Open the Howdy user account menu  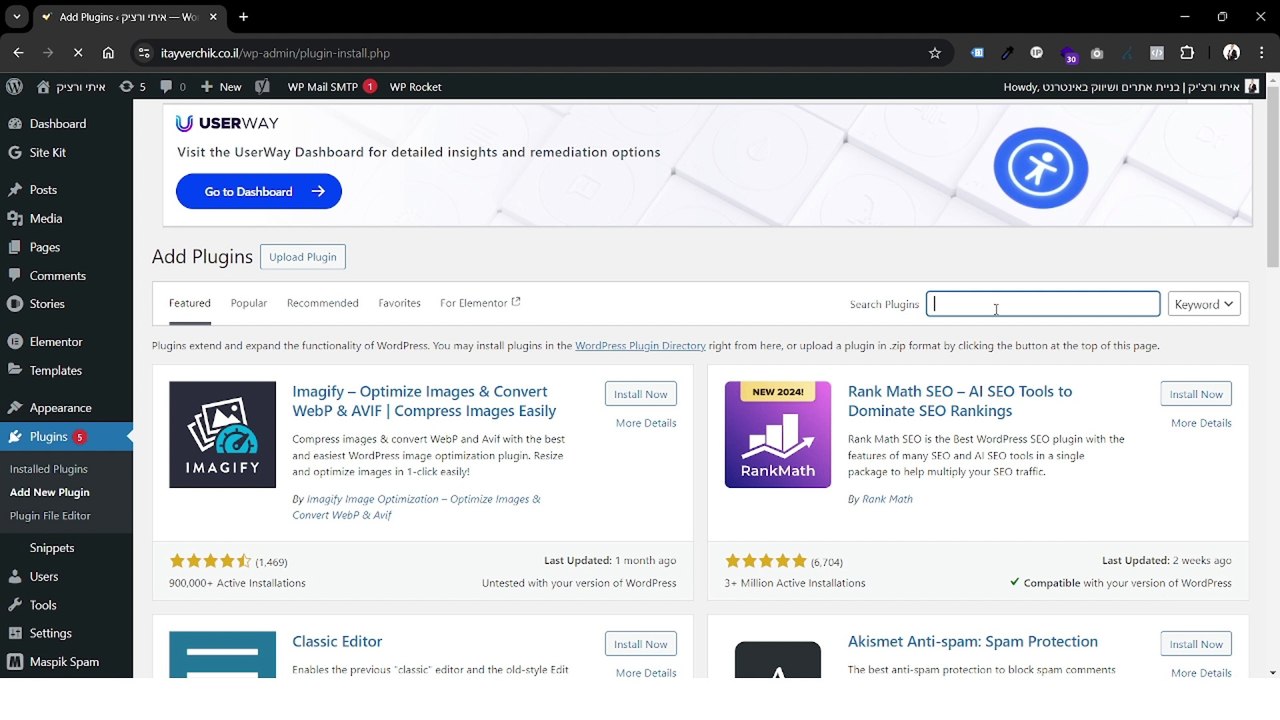pyautogui.click(x=1131, y=87)
